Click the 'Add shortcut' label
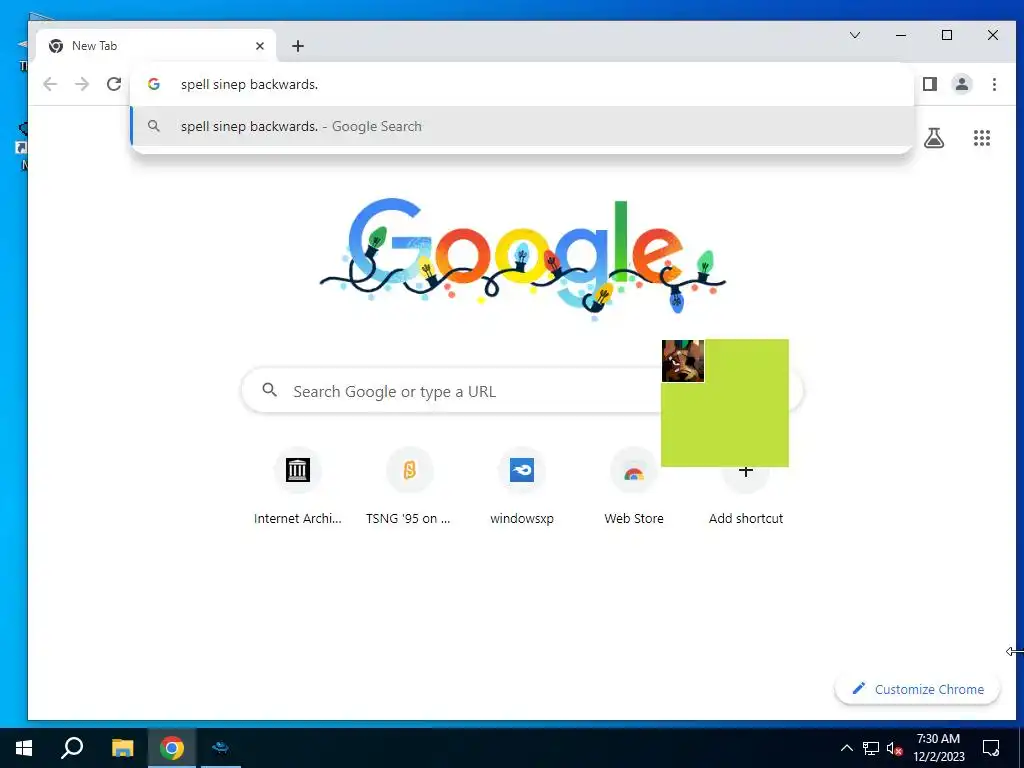The image size is (1024, 768). pyautogui.click(x=746, y=519)
